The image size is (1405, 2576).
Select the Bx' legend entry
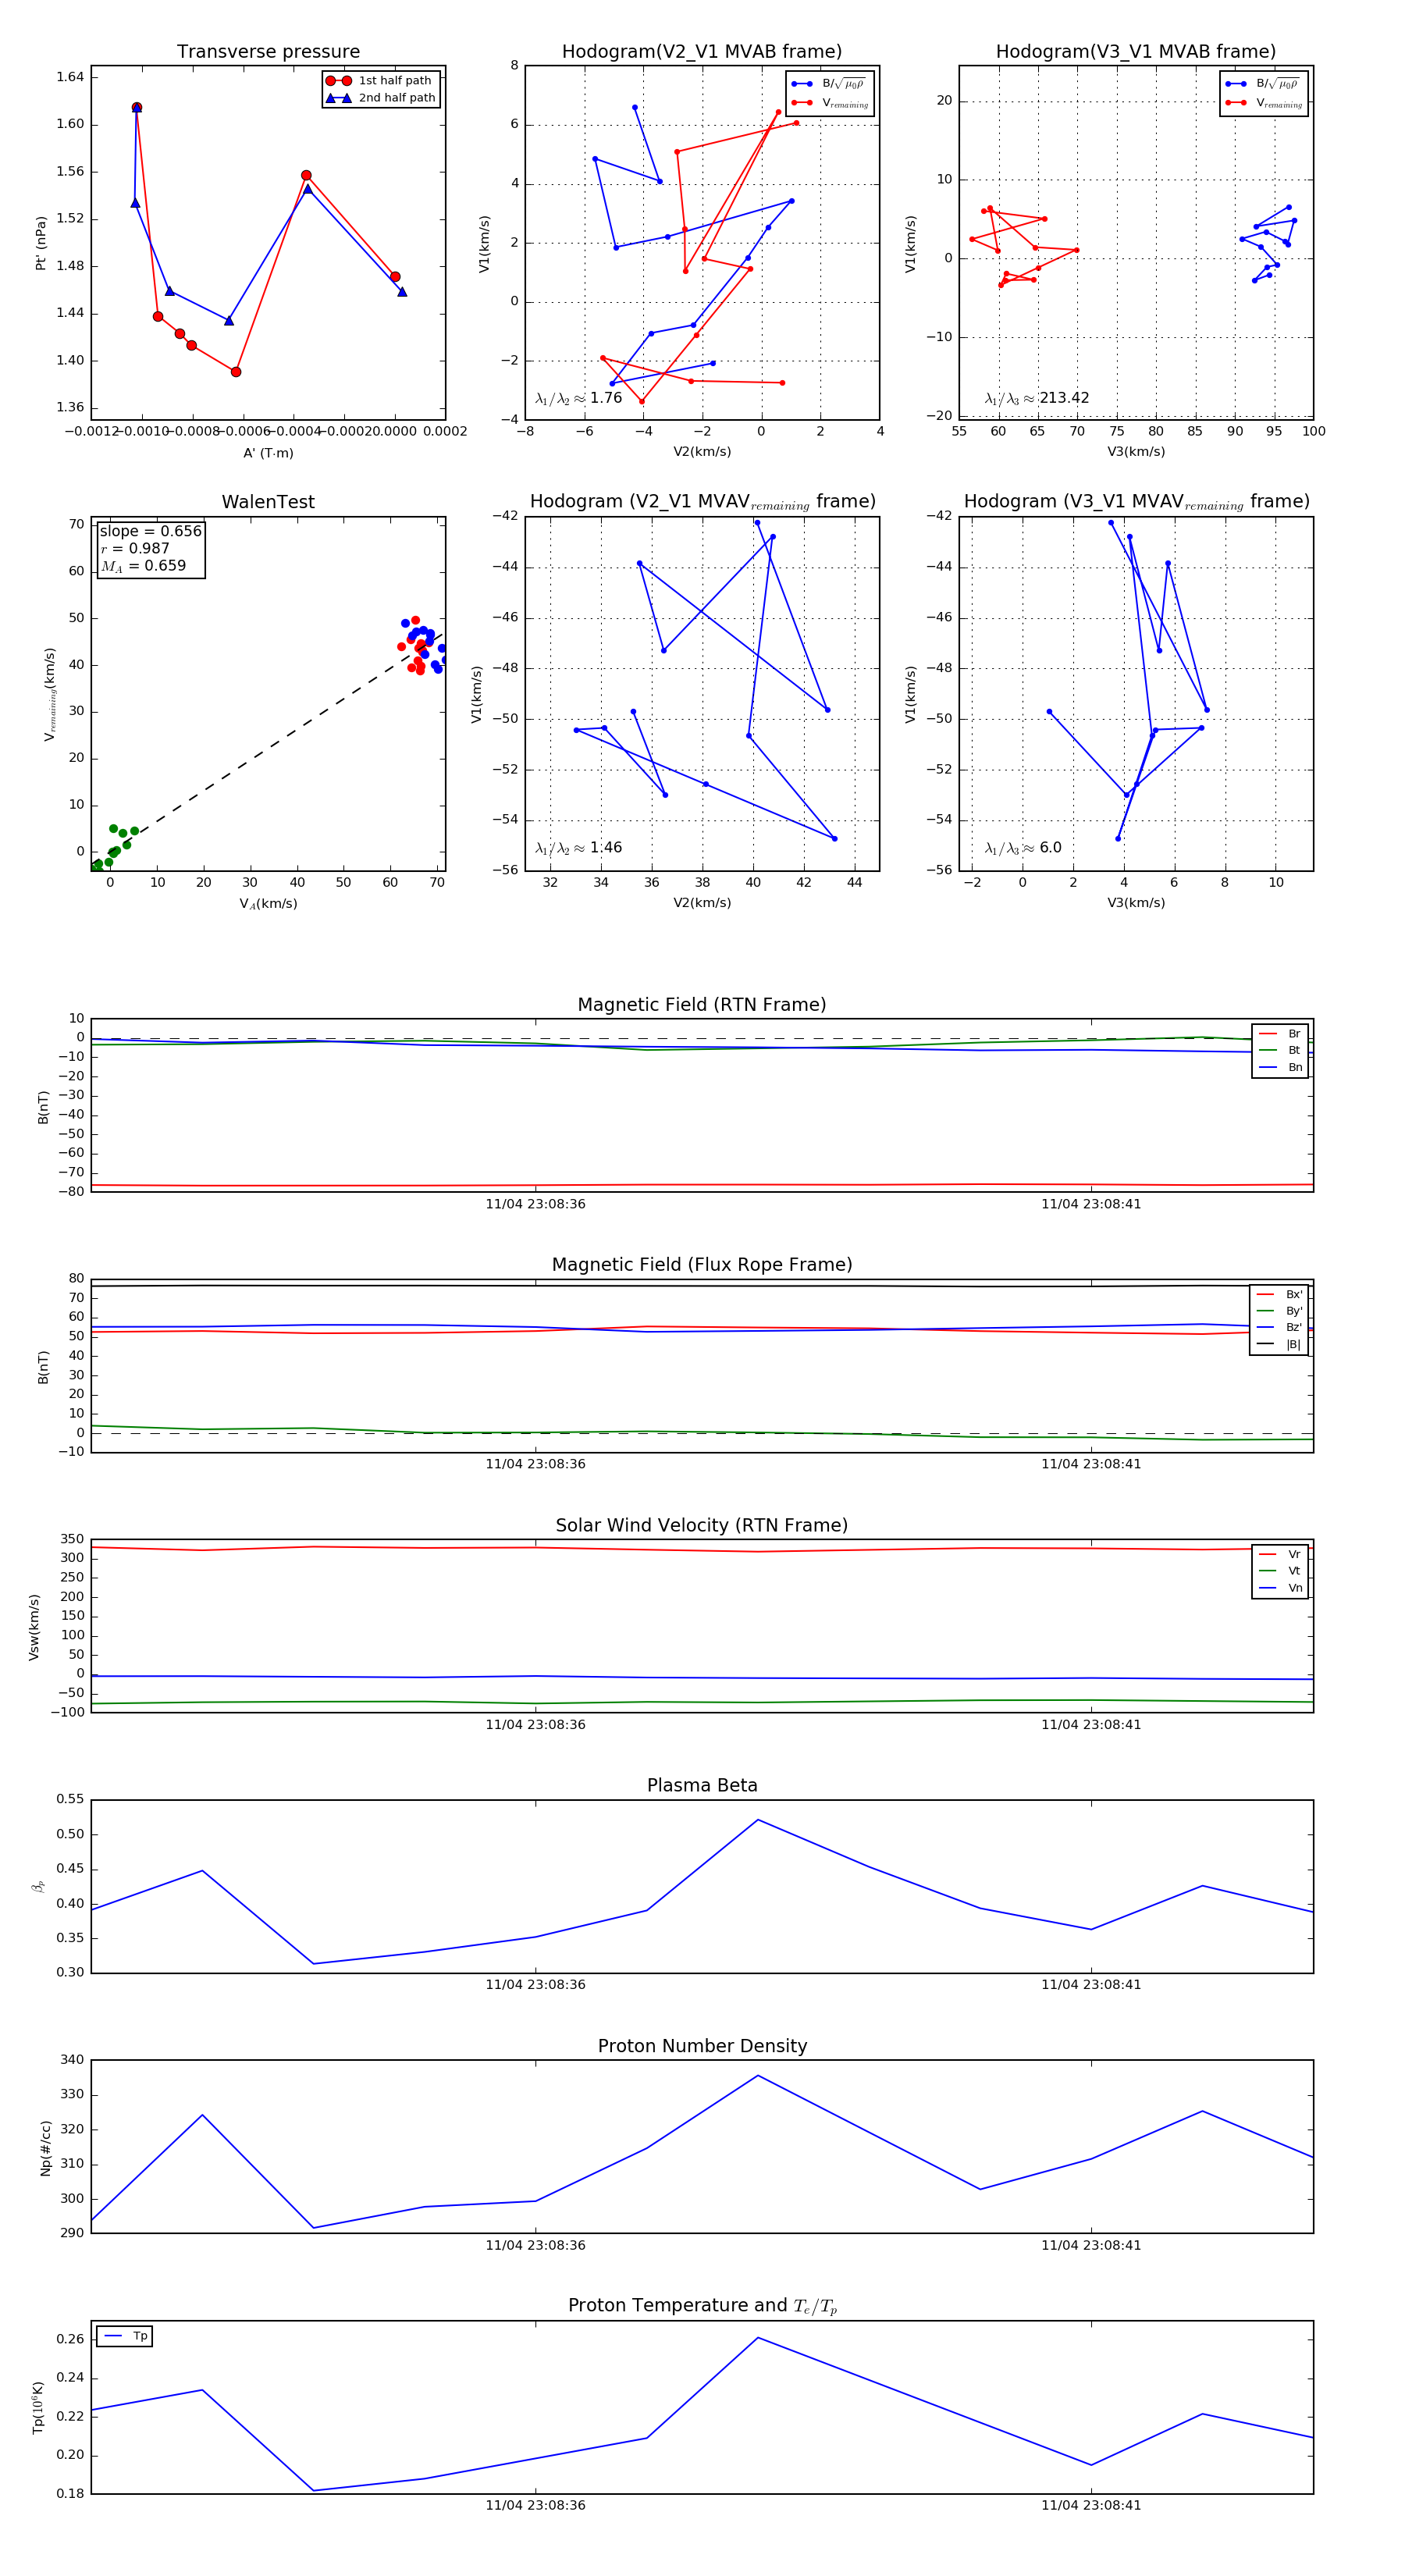pos(1279,1294)
